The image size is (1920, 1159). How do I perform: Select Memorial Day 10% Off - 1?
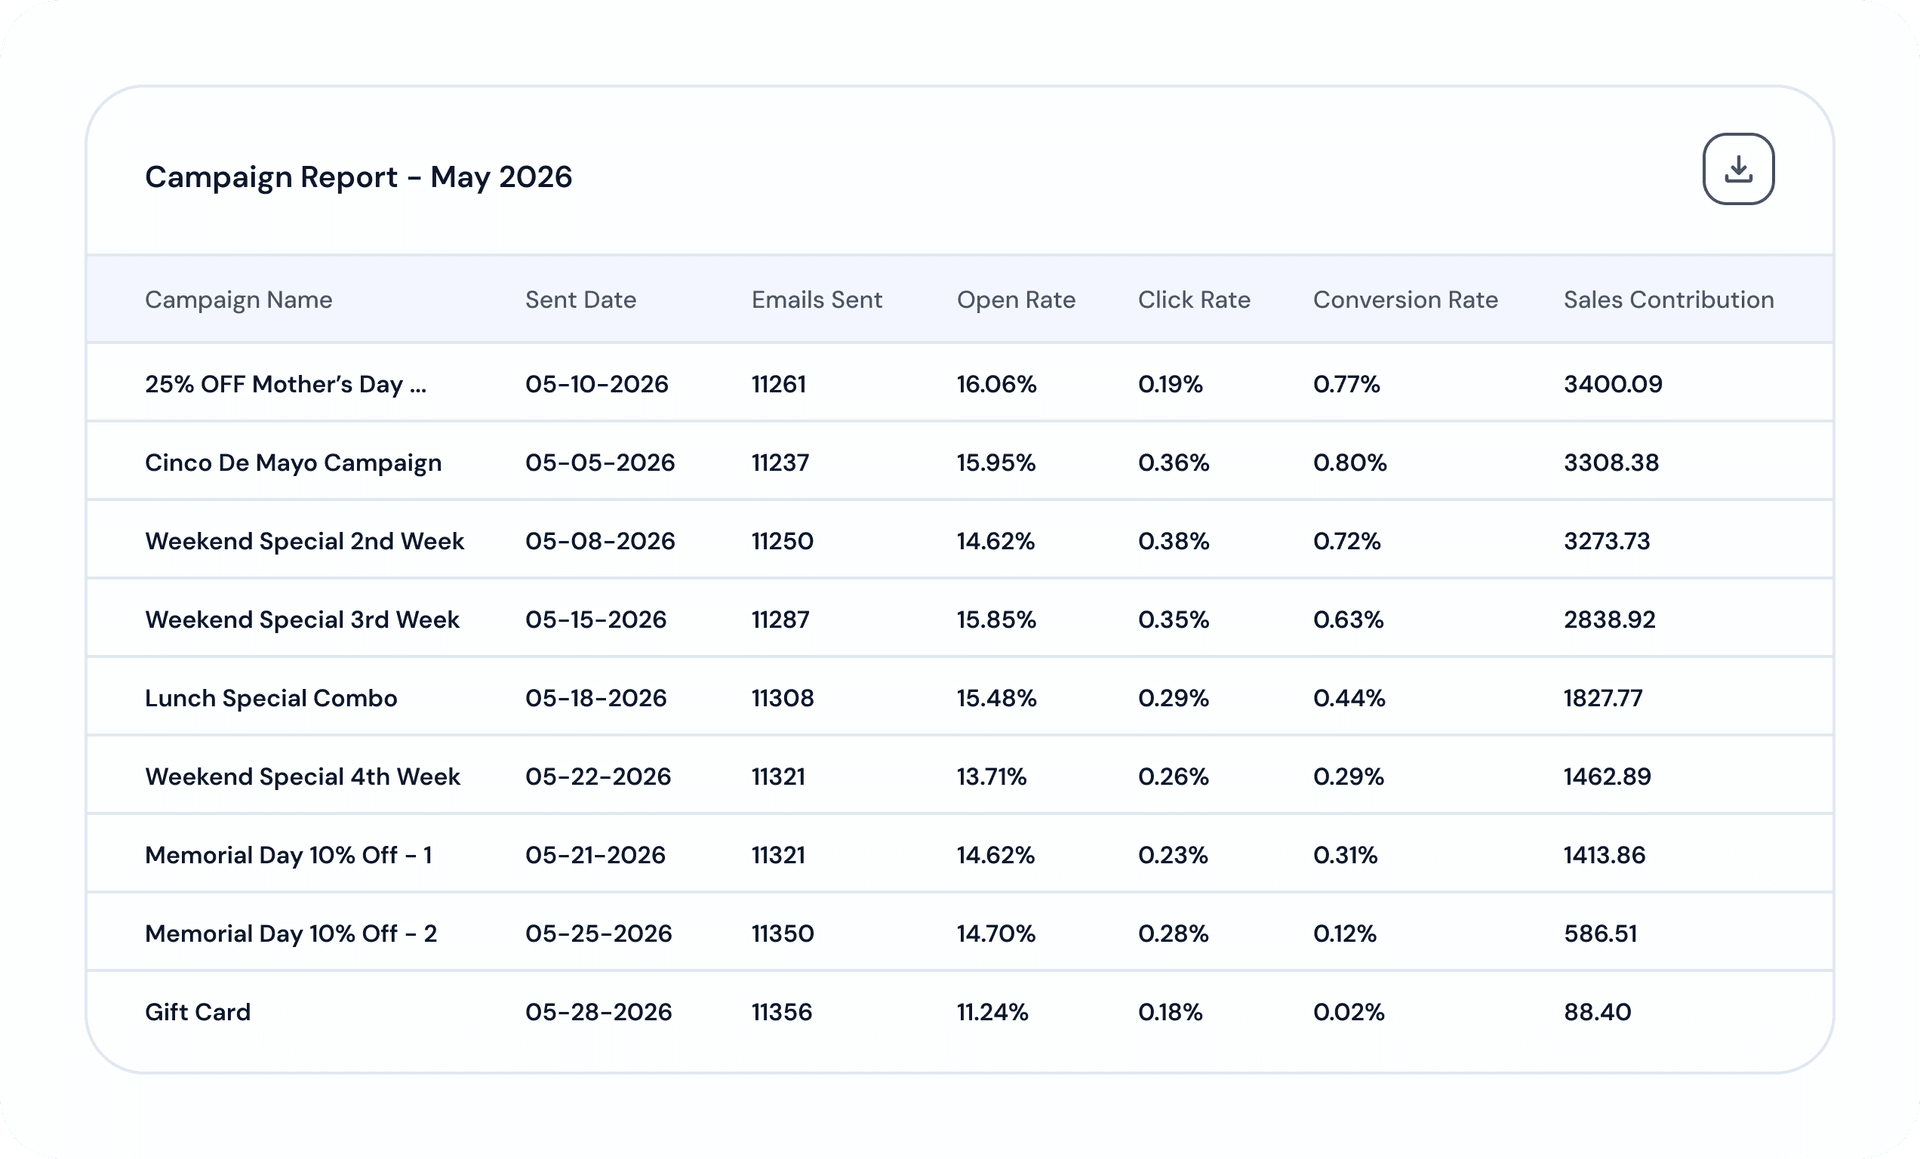coord(960,854)
